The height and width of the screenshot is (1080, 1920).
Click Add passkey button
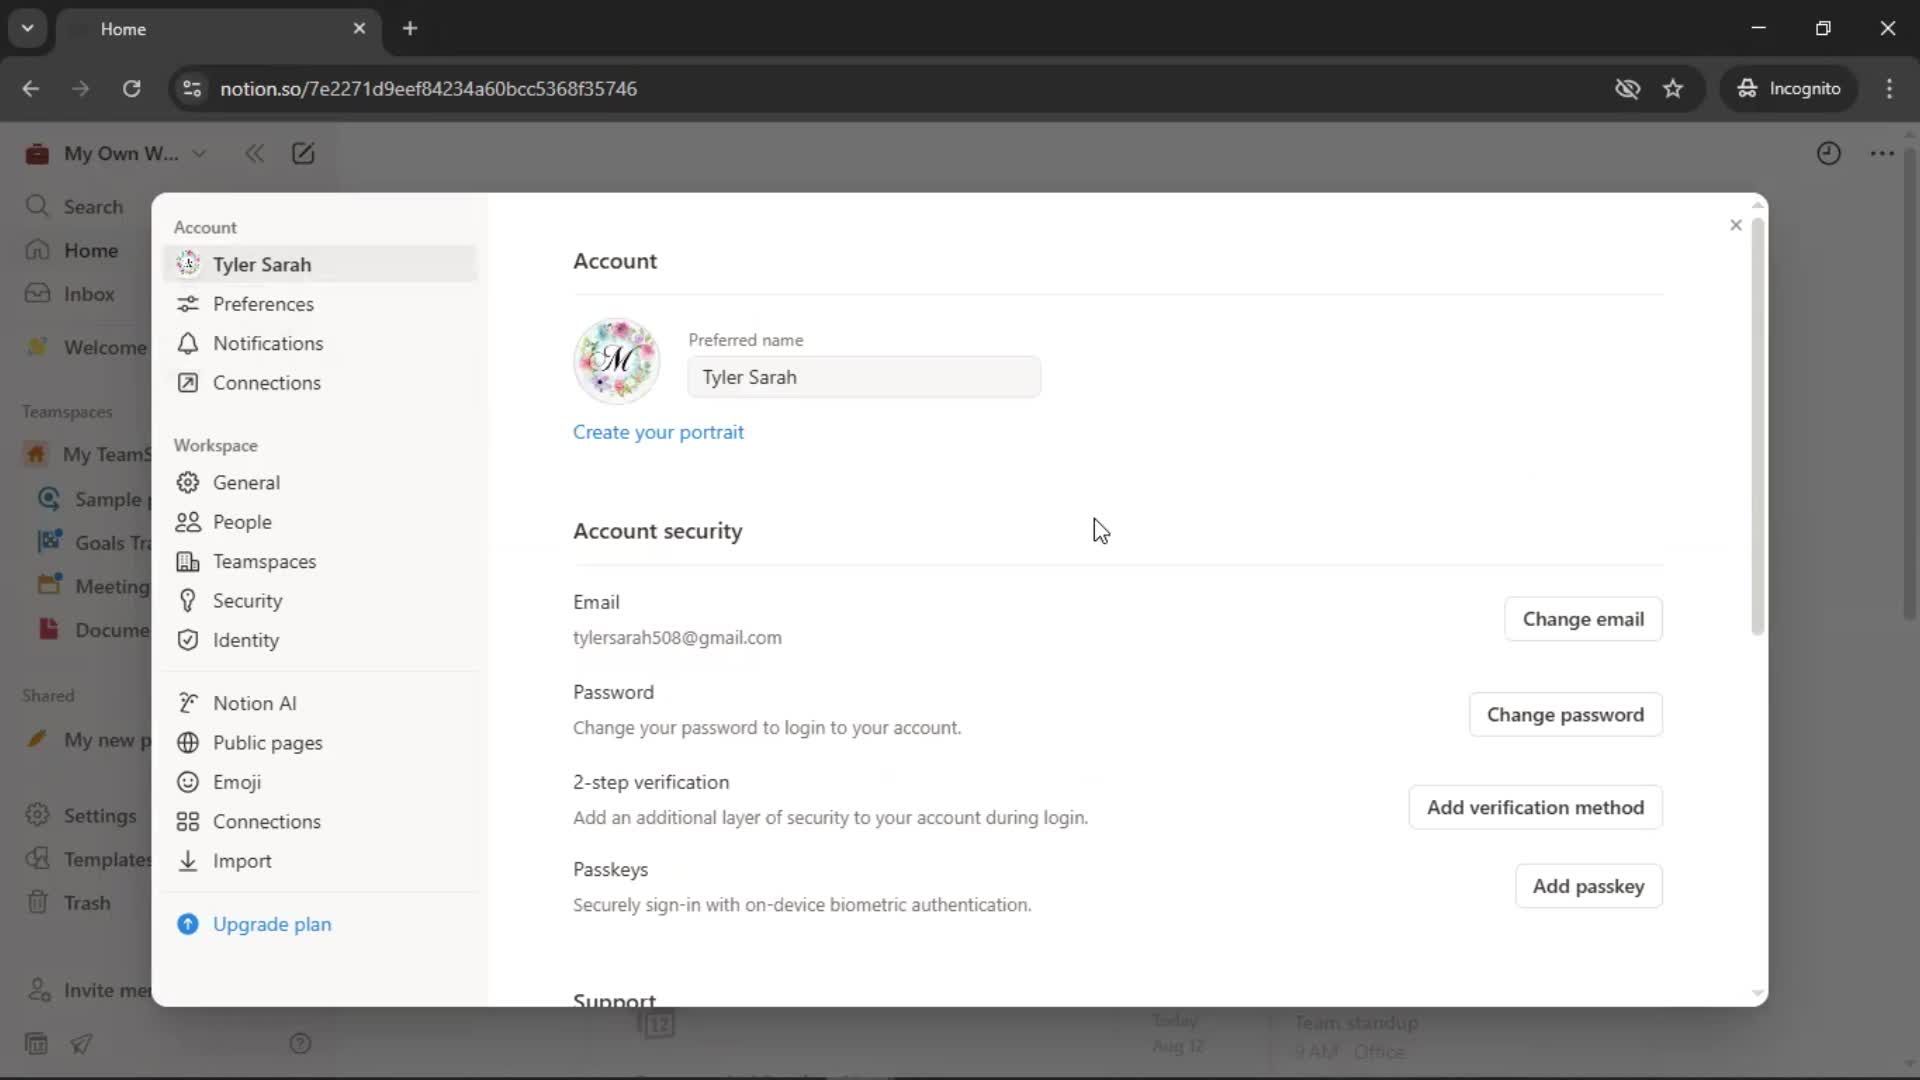(x=1588, y=886)
